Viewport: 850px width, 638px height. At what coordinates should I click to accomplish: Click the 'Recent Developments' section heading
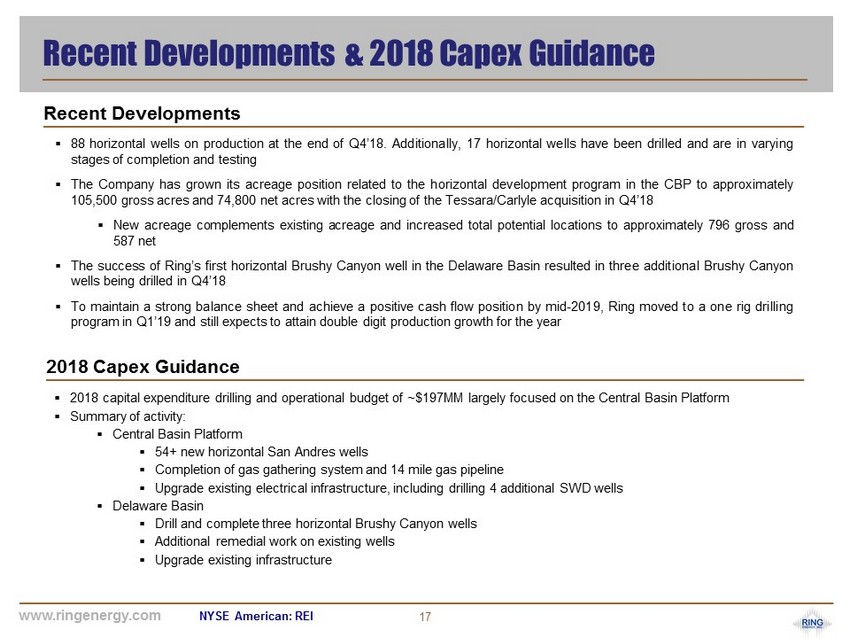pos(142,113)
